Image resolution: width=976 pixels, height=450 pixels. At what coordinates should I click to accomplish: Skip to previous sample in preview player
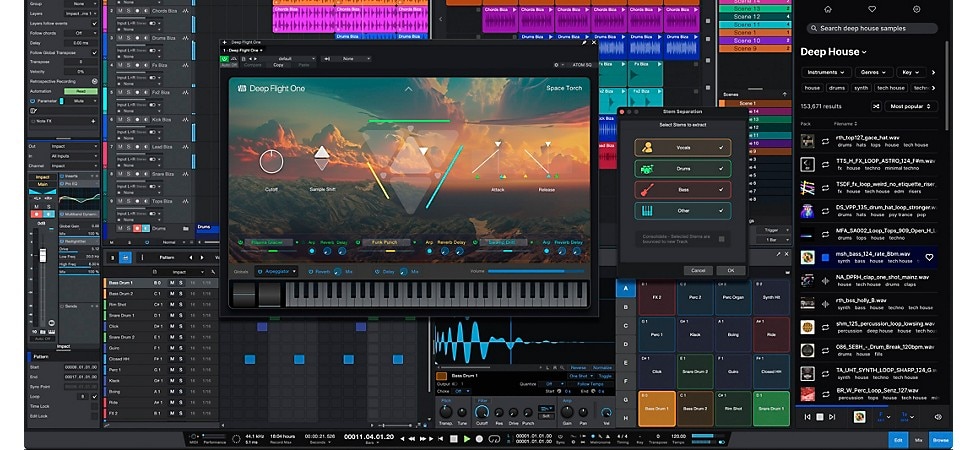[x=807, y=417]
